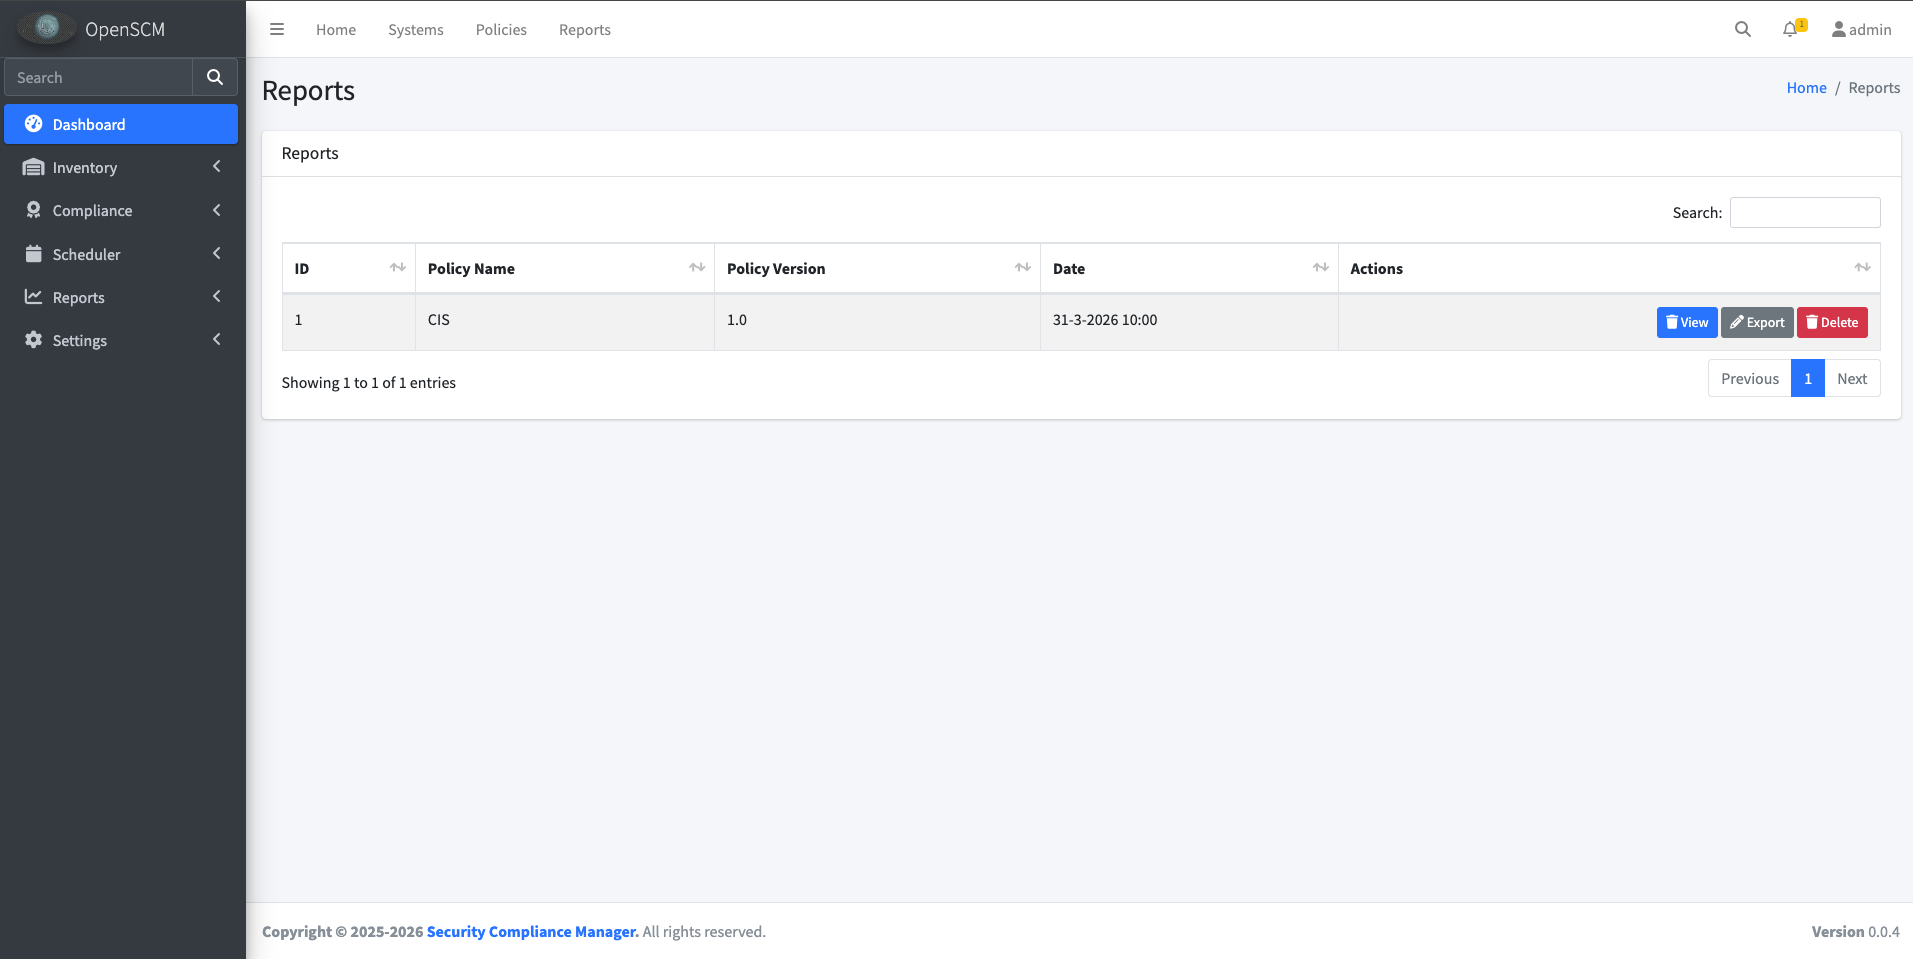Click the hamburger sidebar toggle icon
The width and height of the screenshot is (1913, 959).
(277, 30)
